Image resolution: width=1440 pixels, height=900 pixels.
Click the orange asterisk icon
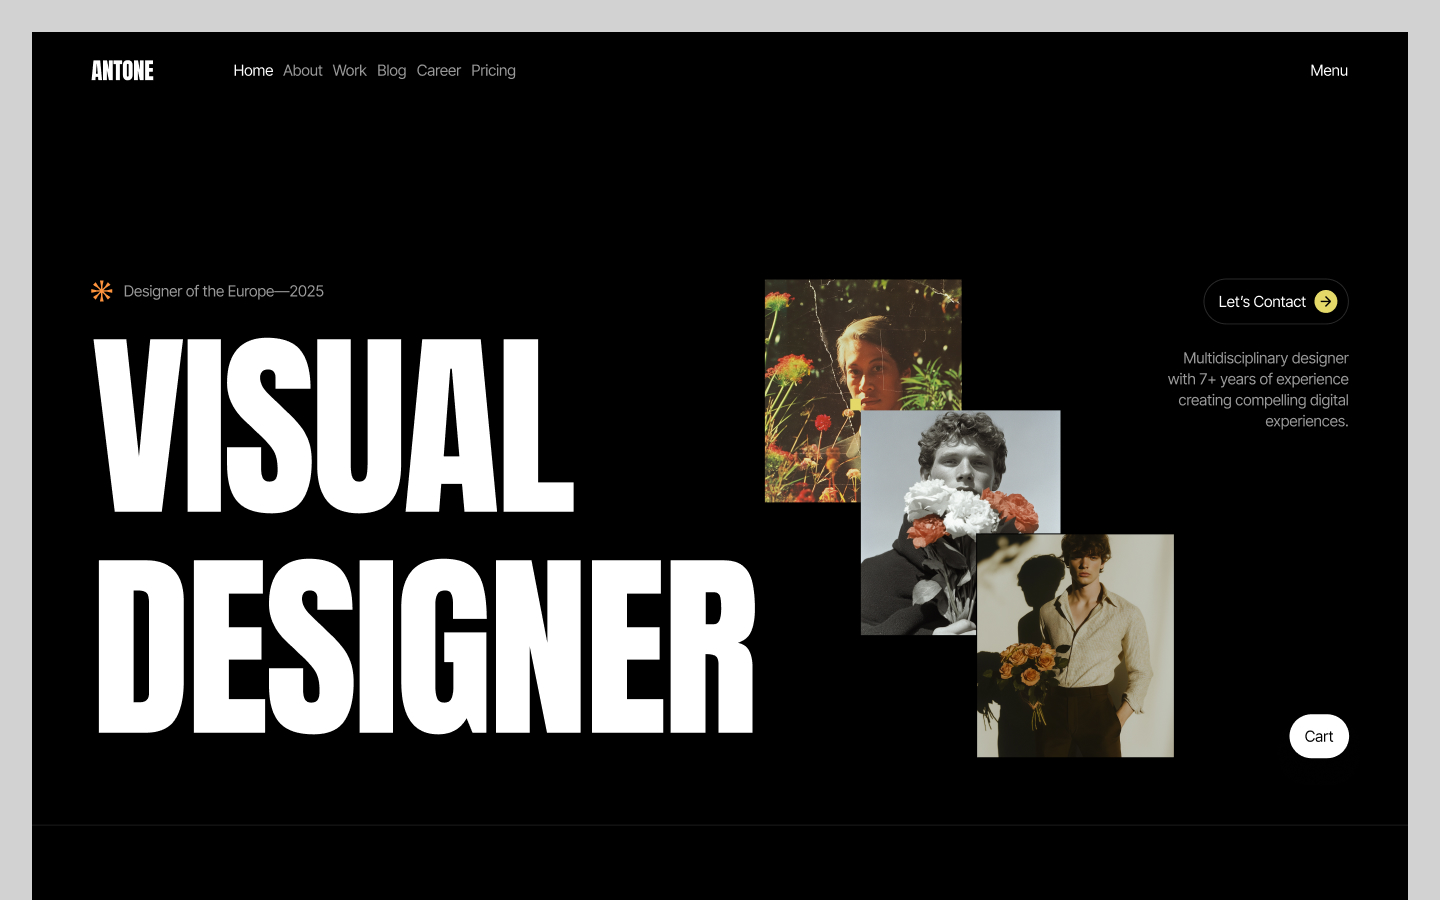[x=102, y=291]
